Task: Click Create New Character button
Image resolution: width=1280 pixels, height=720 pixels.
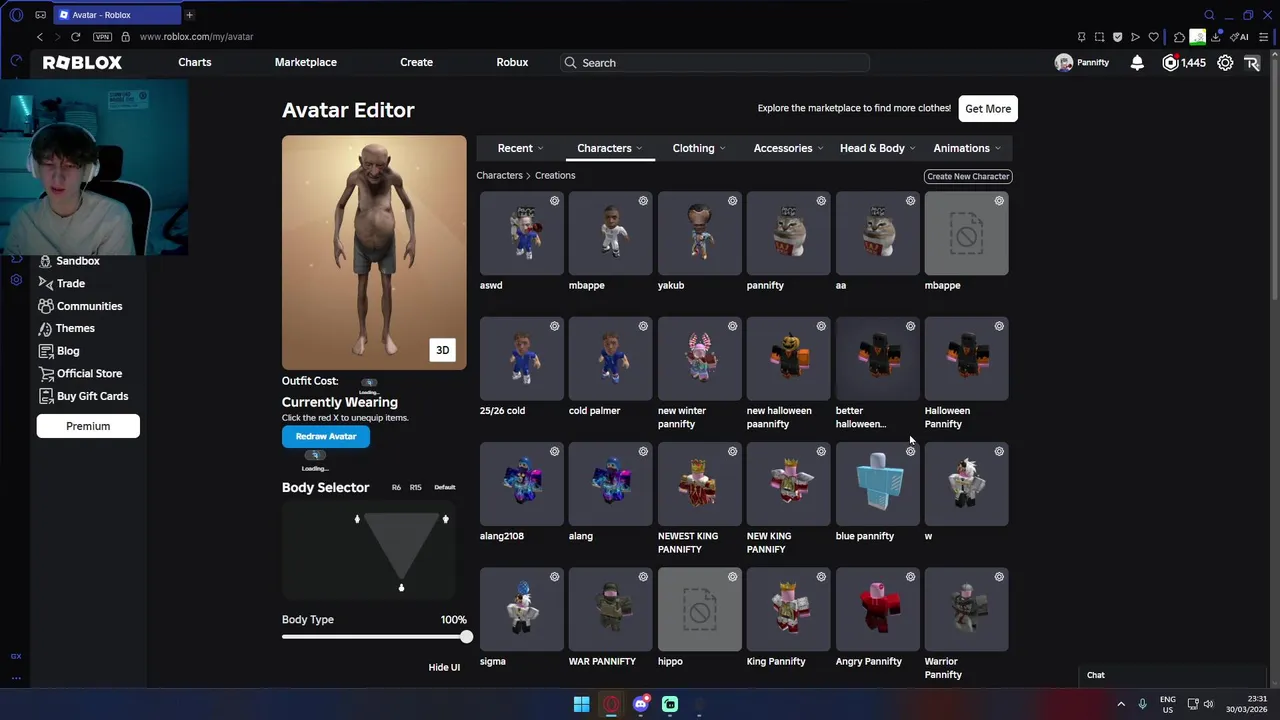Action: click(968, 176)
